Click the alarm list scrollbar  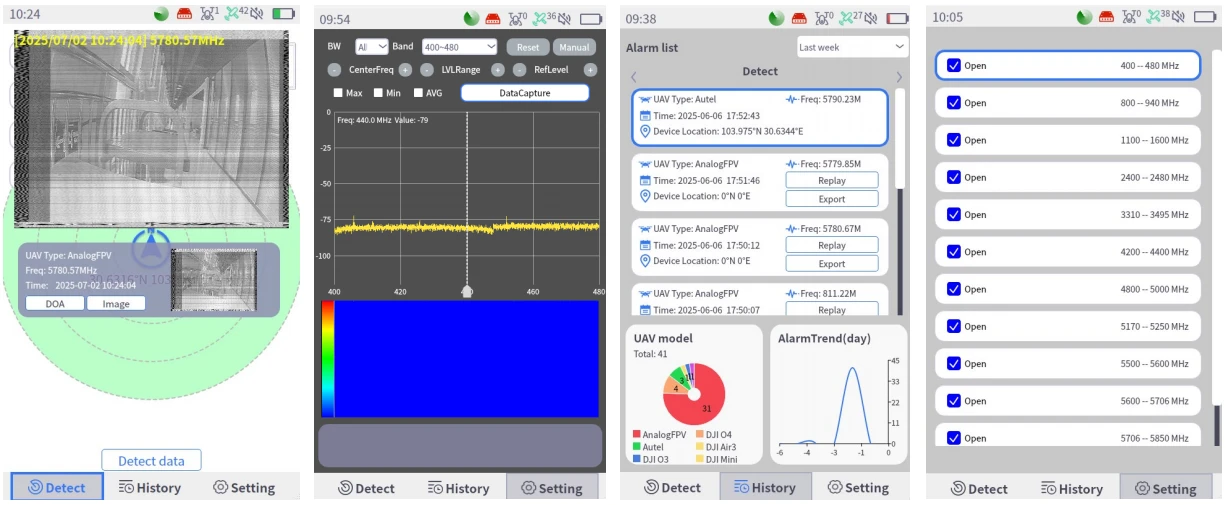point(899,201)
